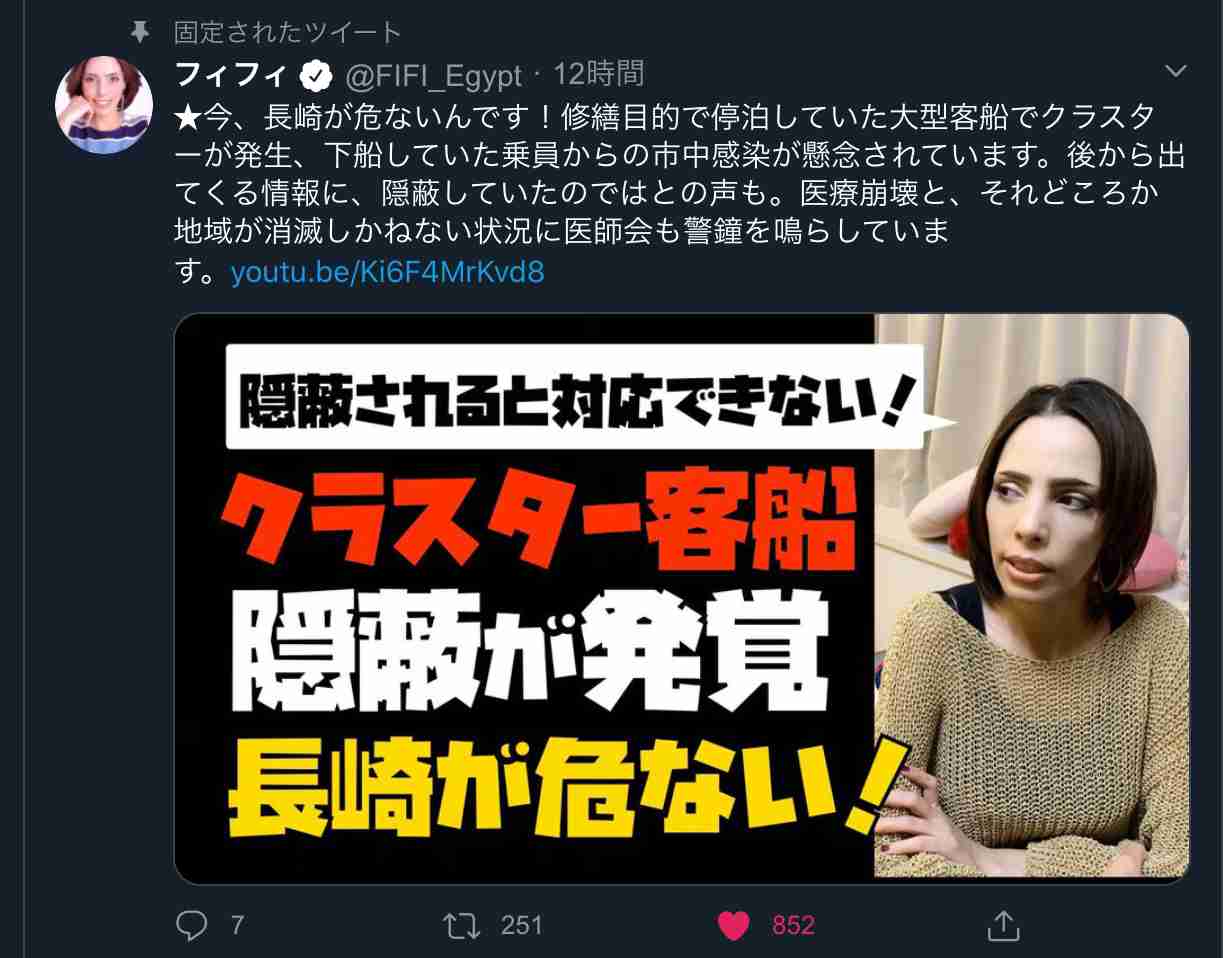Click the @FIFI_Egypt handle

point(434,74)
